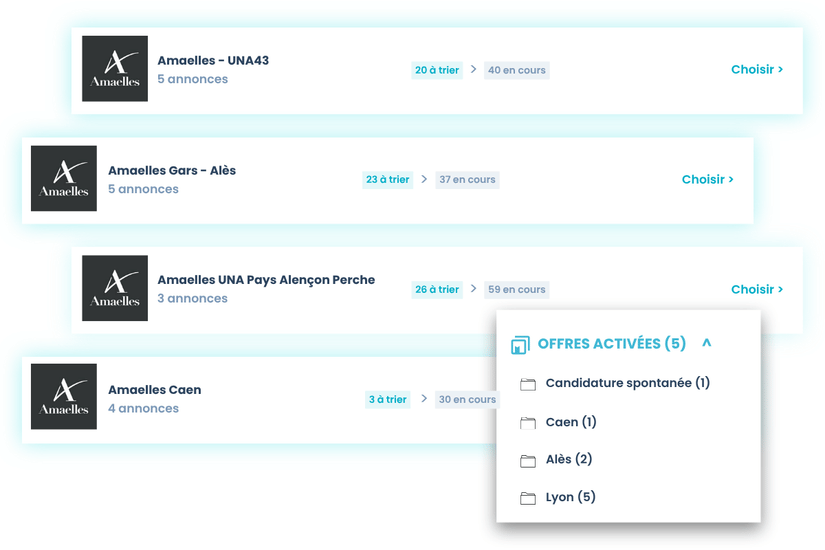Click '4 annonces' under Amaelles Caen

click(x=143, y=408)
